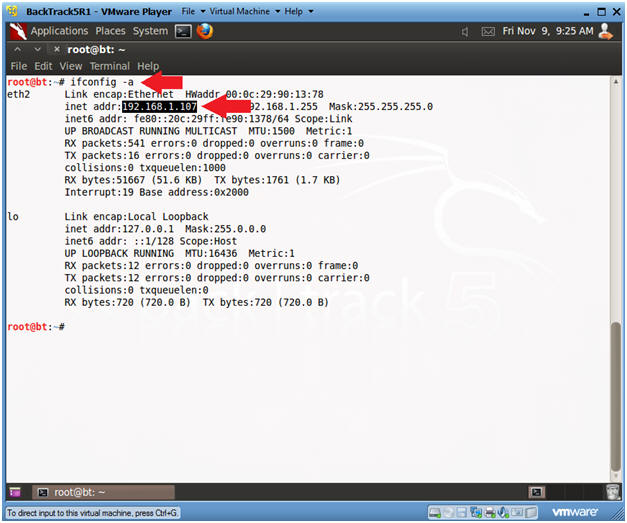This screenshot has width=627, height=523.
Task: Click the show desktop icon in the bottom panel
Action: coord(15,492)
